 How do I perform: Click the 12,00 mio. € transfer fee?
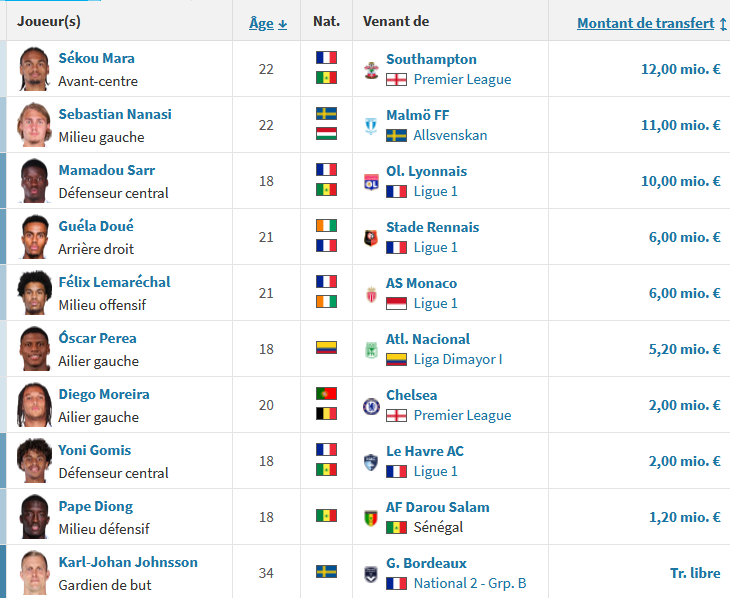681,69
